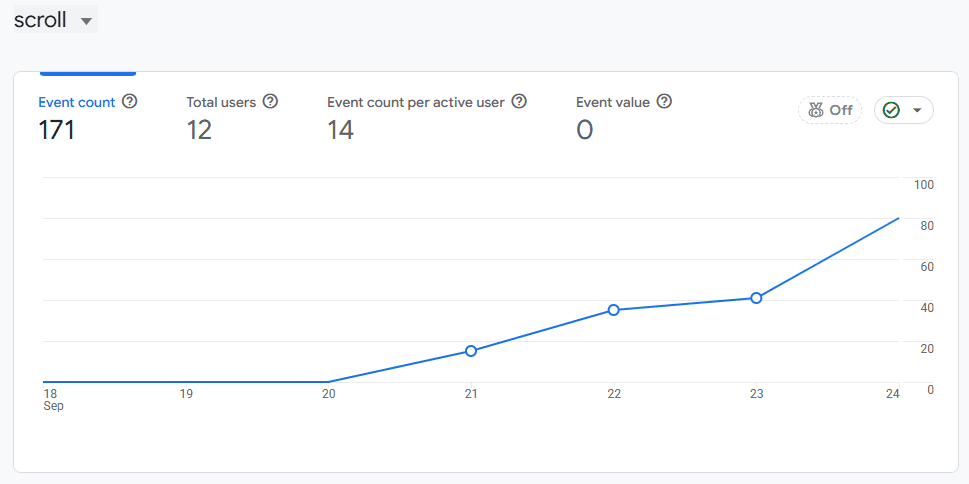Select the Event value metric tab
Viewport: 969px width, 484px height.
[624, 117]
